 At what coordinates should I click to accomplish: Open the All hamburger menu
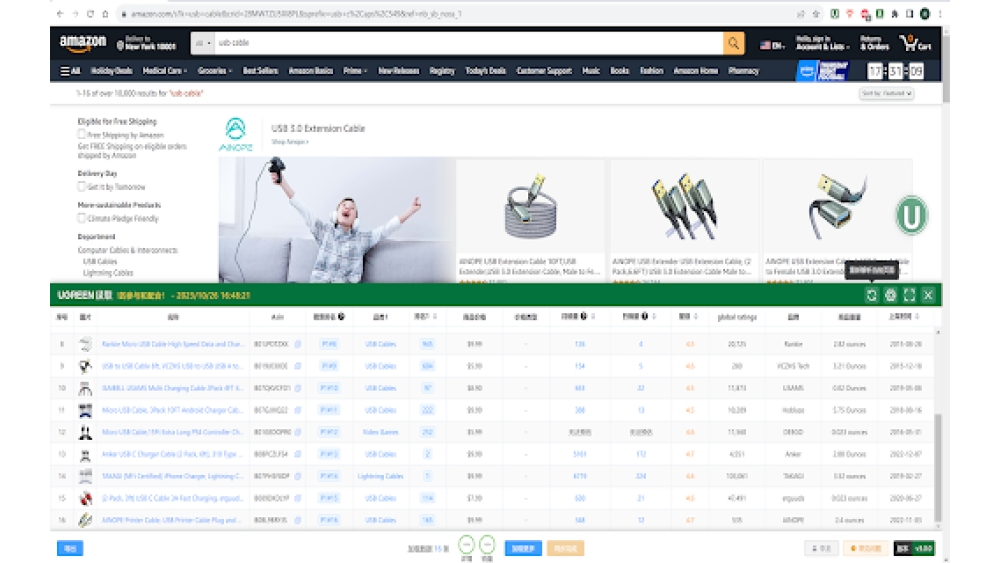tap(70, 71)
